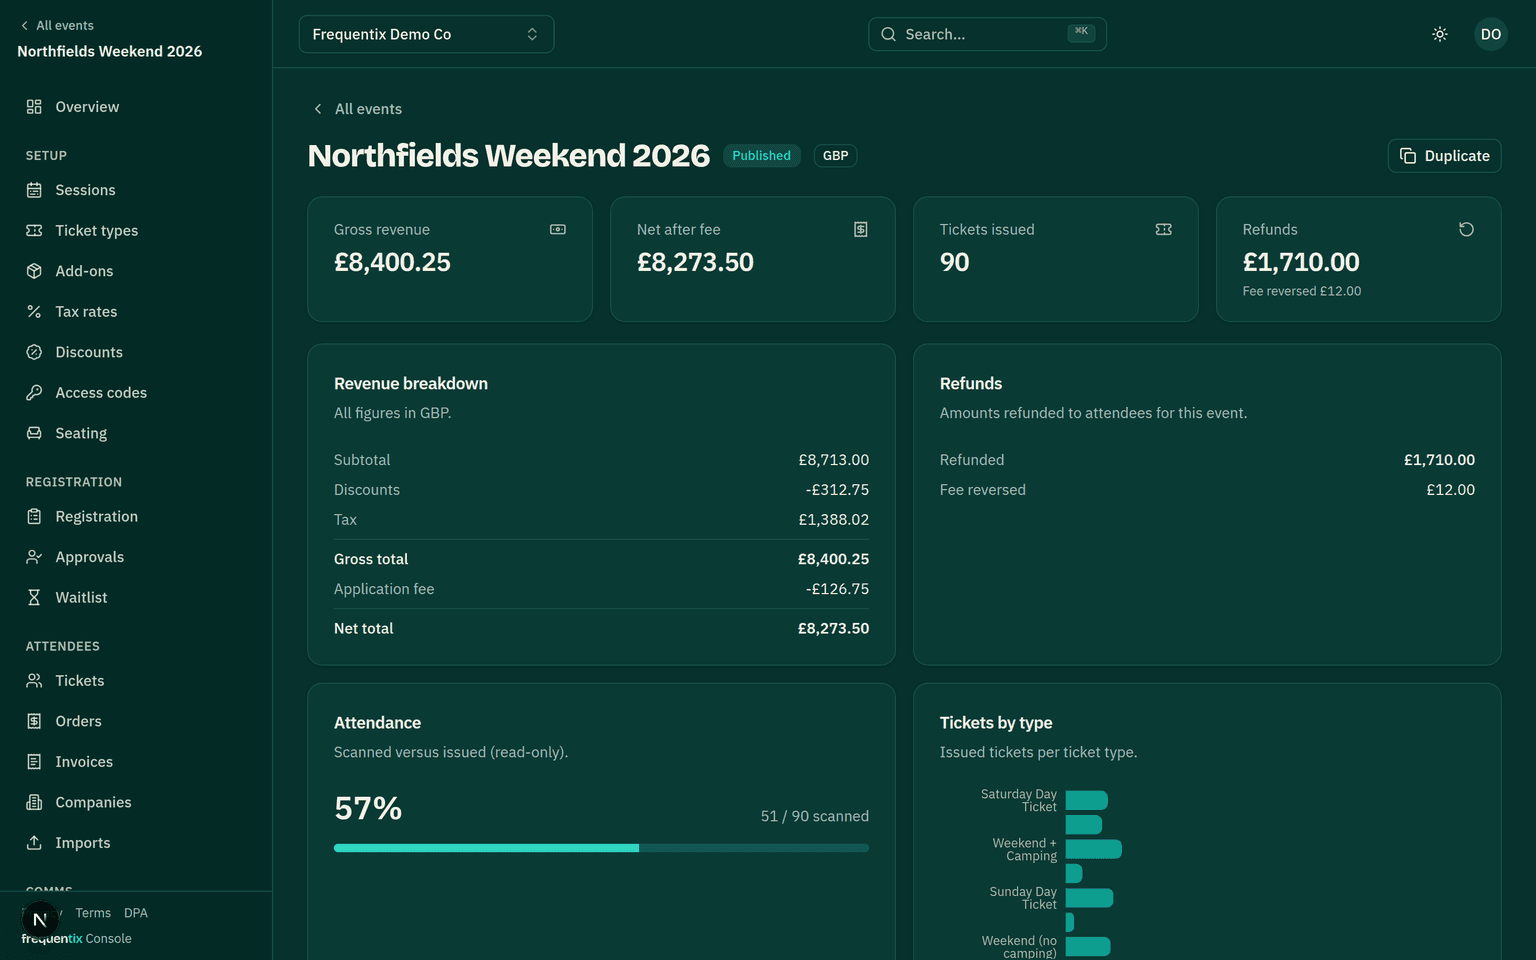Open the DO user avatar menu

(x=1491, y=34)
